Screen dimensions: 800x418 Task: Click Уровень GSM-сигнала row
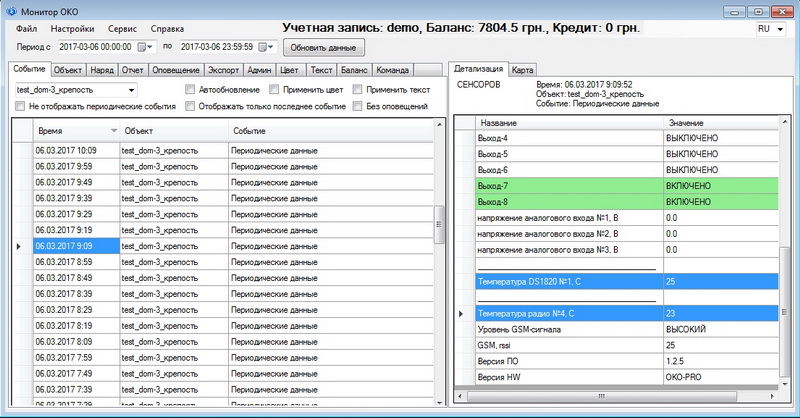pos(627,329)
